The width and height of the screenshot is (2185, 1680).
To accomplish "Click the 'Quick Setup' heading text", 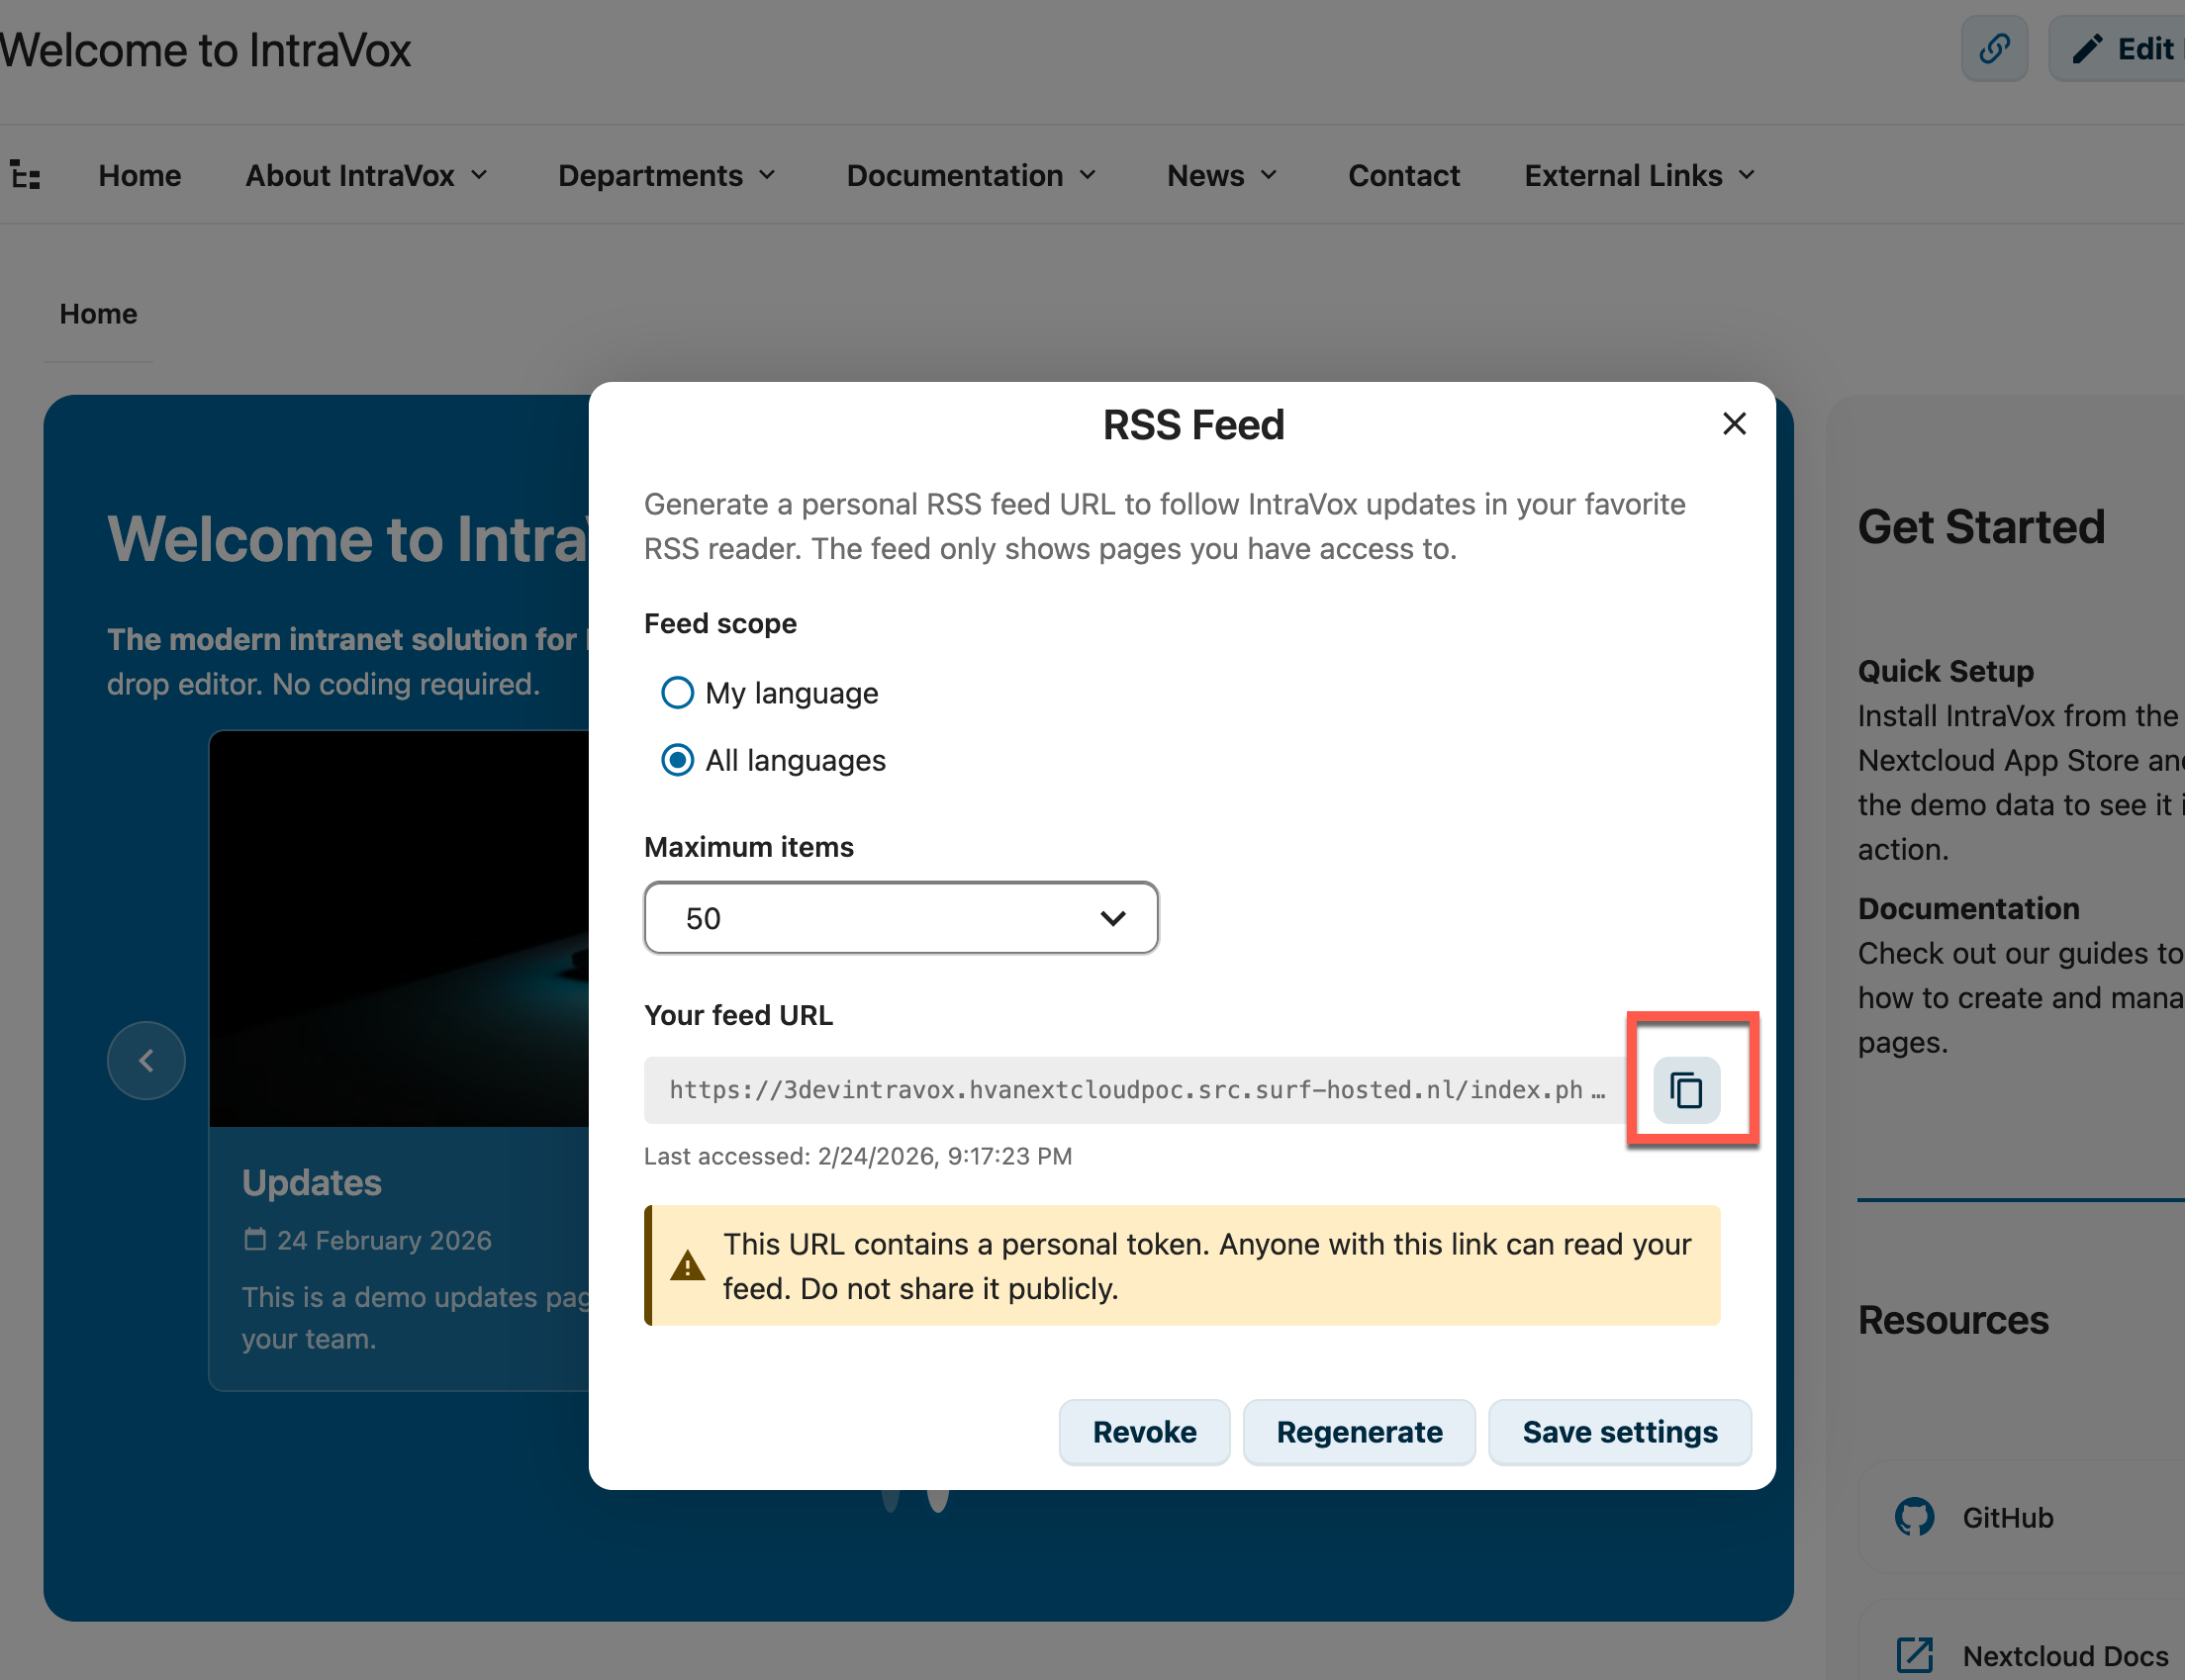I will (1945, 671).
